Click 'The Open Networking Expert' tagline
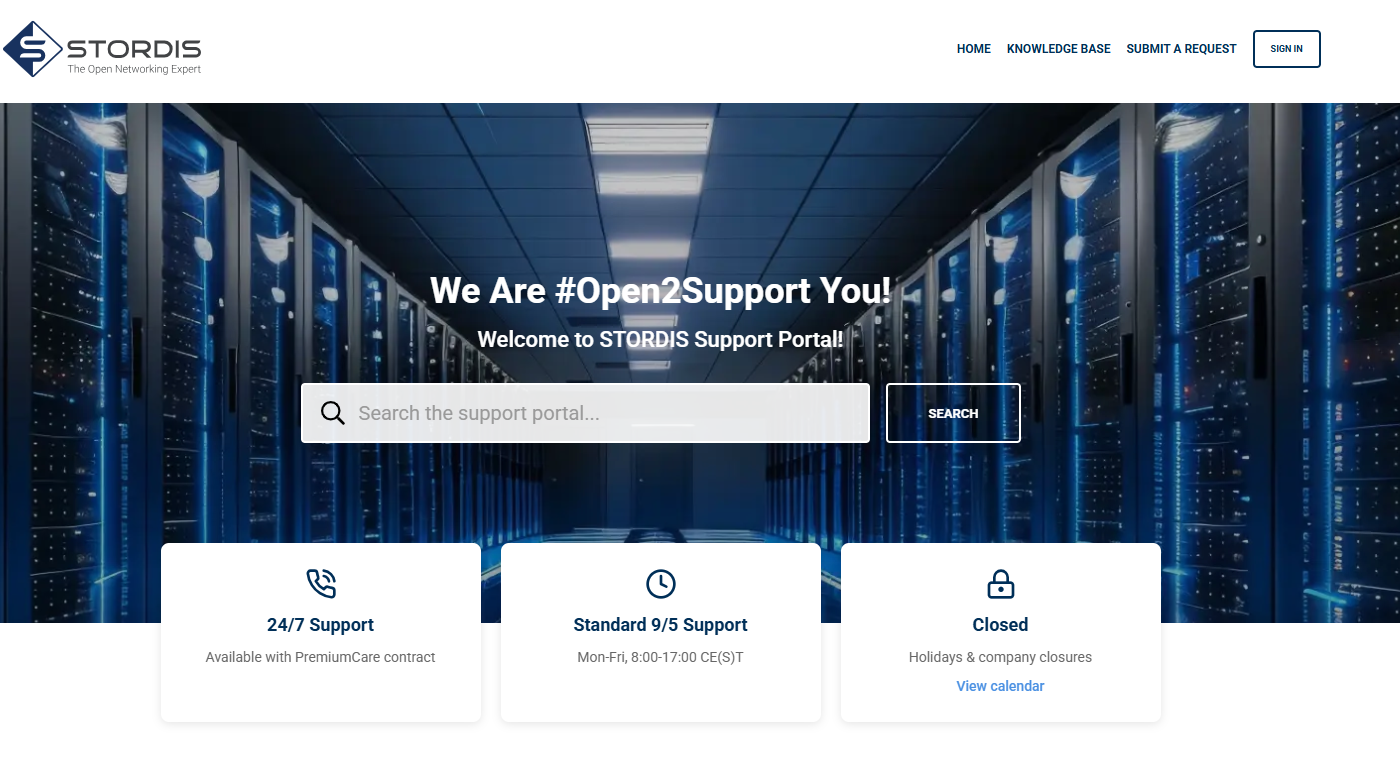 point(134,70)
